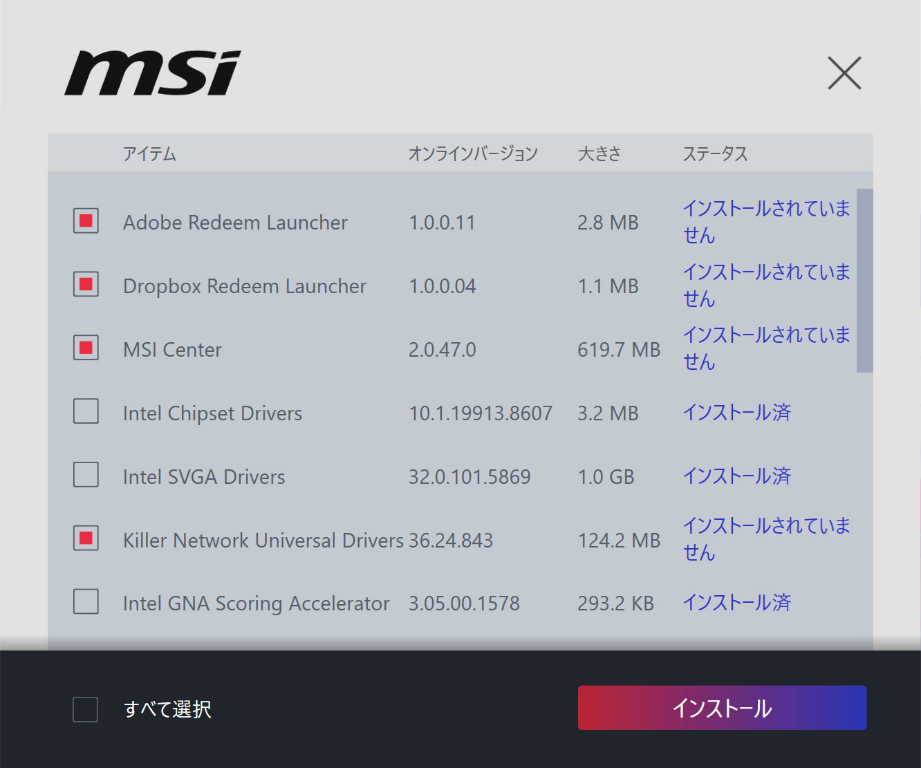Click Intel Chipset Drivers インストール済 status
Image resolution: width=921 pixels, height=768 pixels.
click(x=737, y=412)
